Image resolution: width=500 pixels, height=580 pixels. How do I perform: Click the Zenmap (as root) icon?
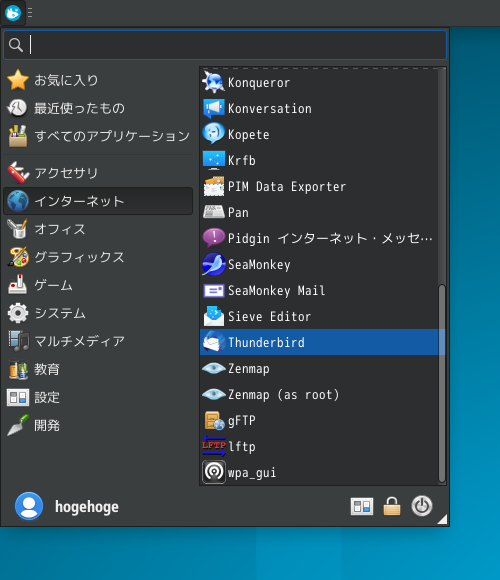pos(213,394)
